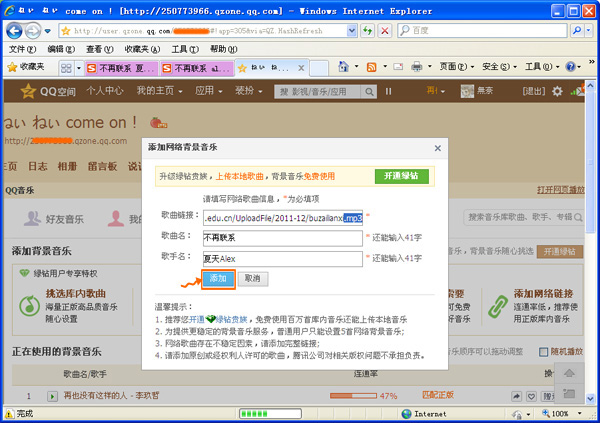The image size is (600, 423).
Task: Click the IE home page icon
Action: 343,67
